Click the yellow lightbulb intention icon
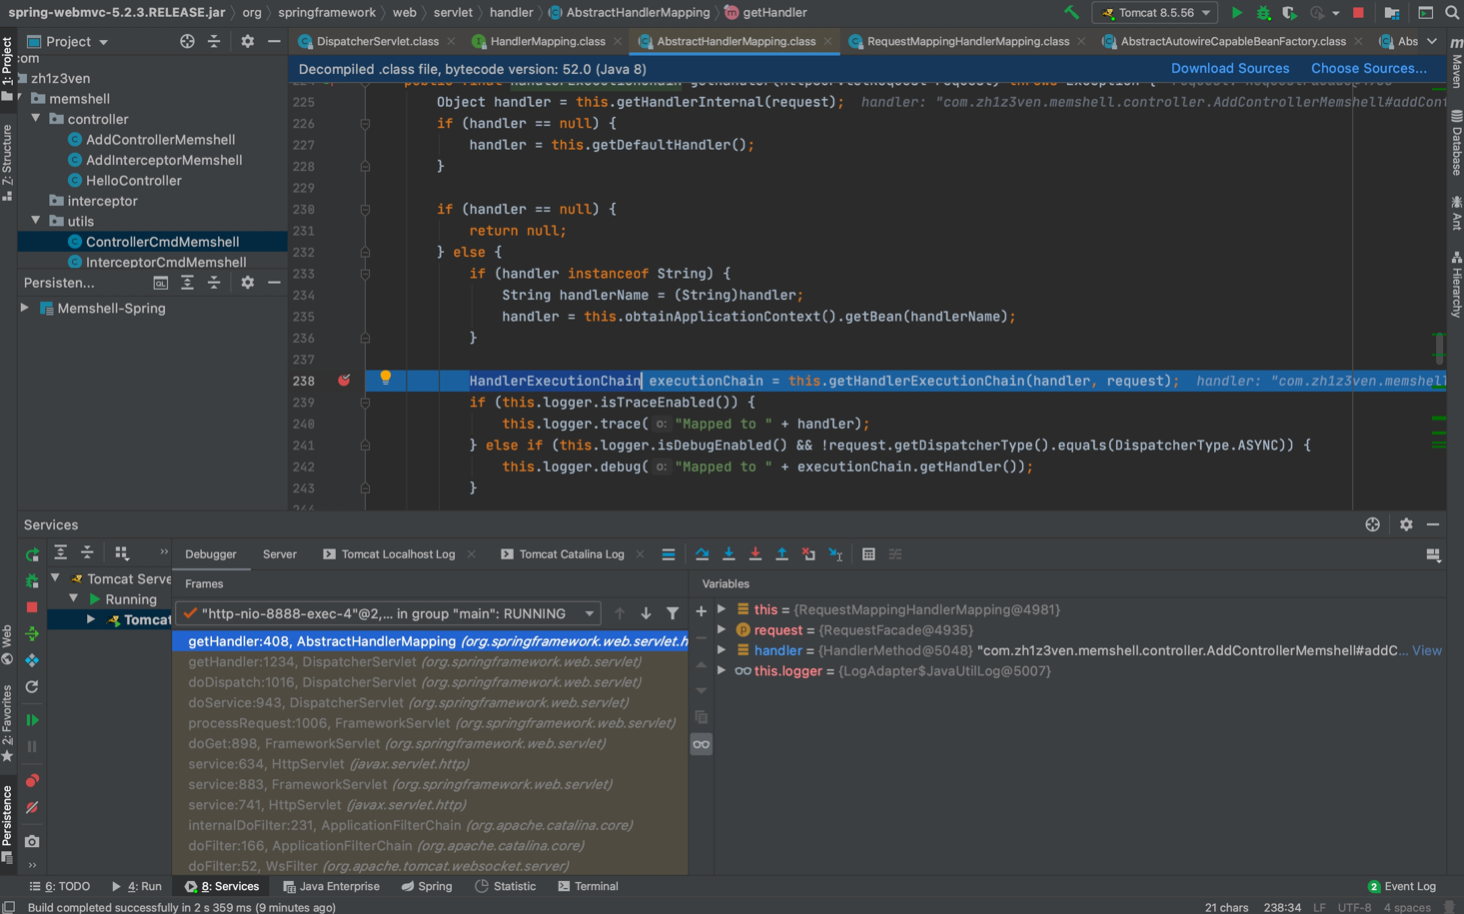Screen dimensions: 1464x914 tap(385, 378)
